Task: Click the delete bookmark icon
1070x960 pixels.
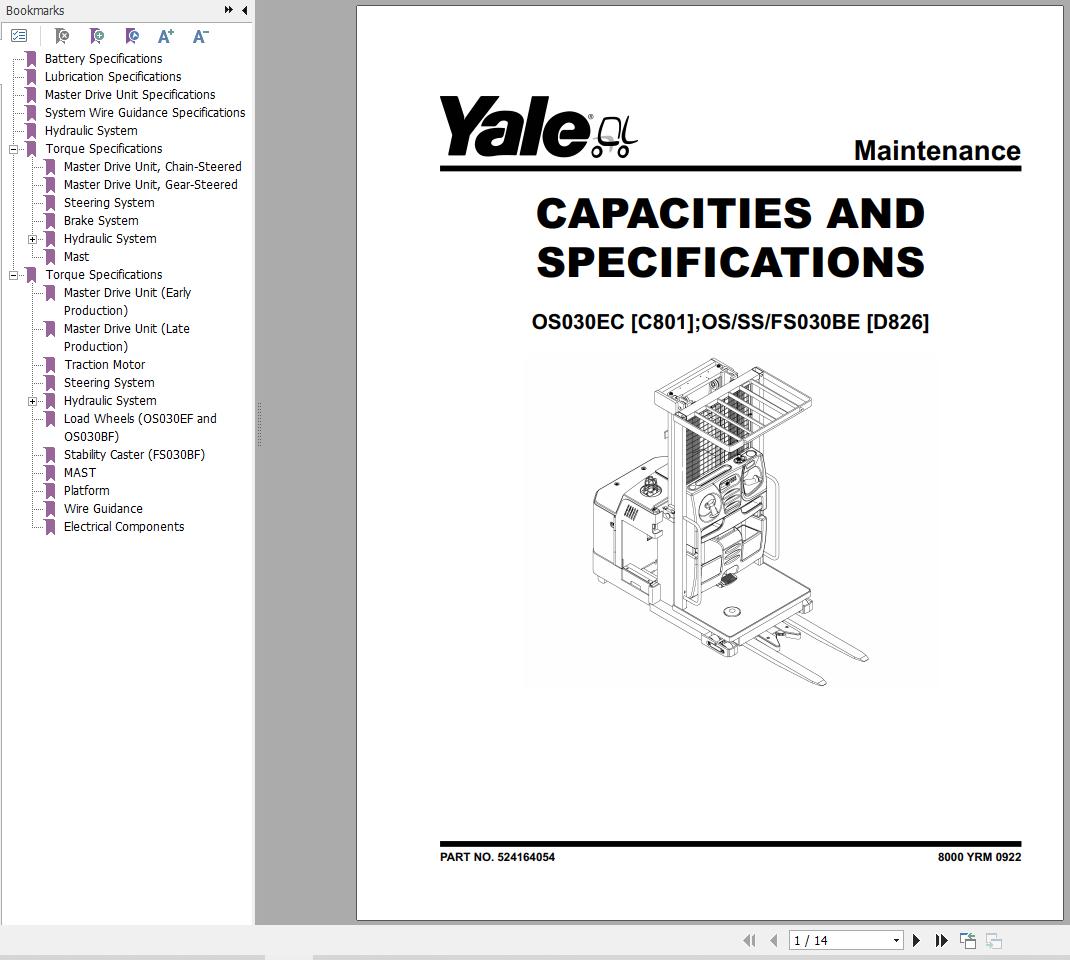Action: (61, 35)
